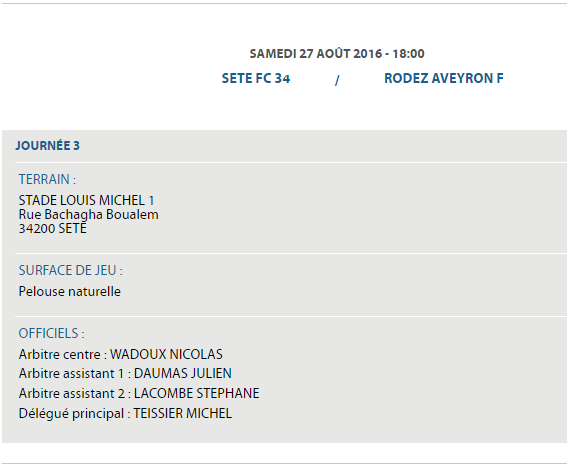Screen dimensions: 567x473
Task: Click the Pelouse naturelle text
Action: 70,291
